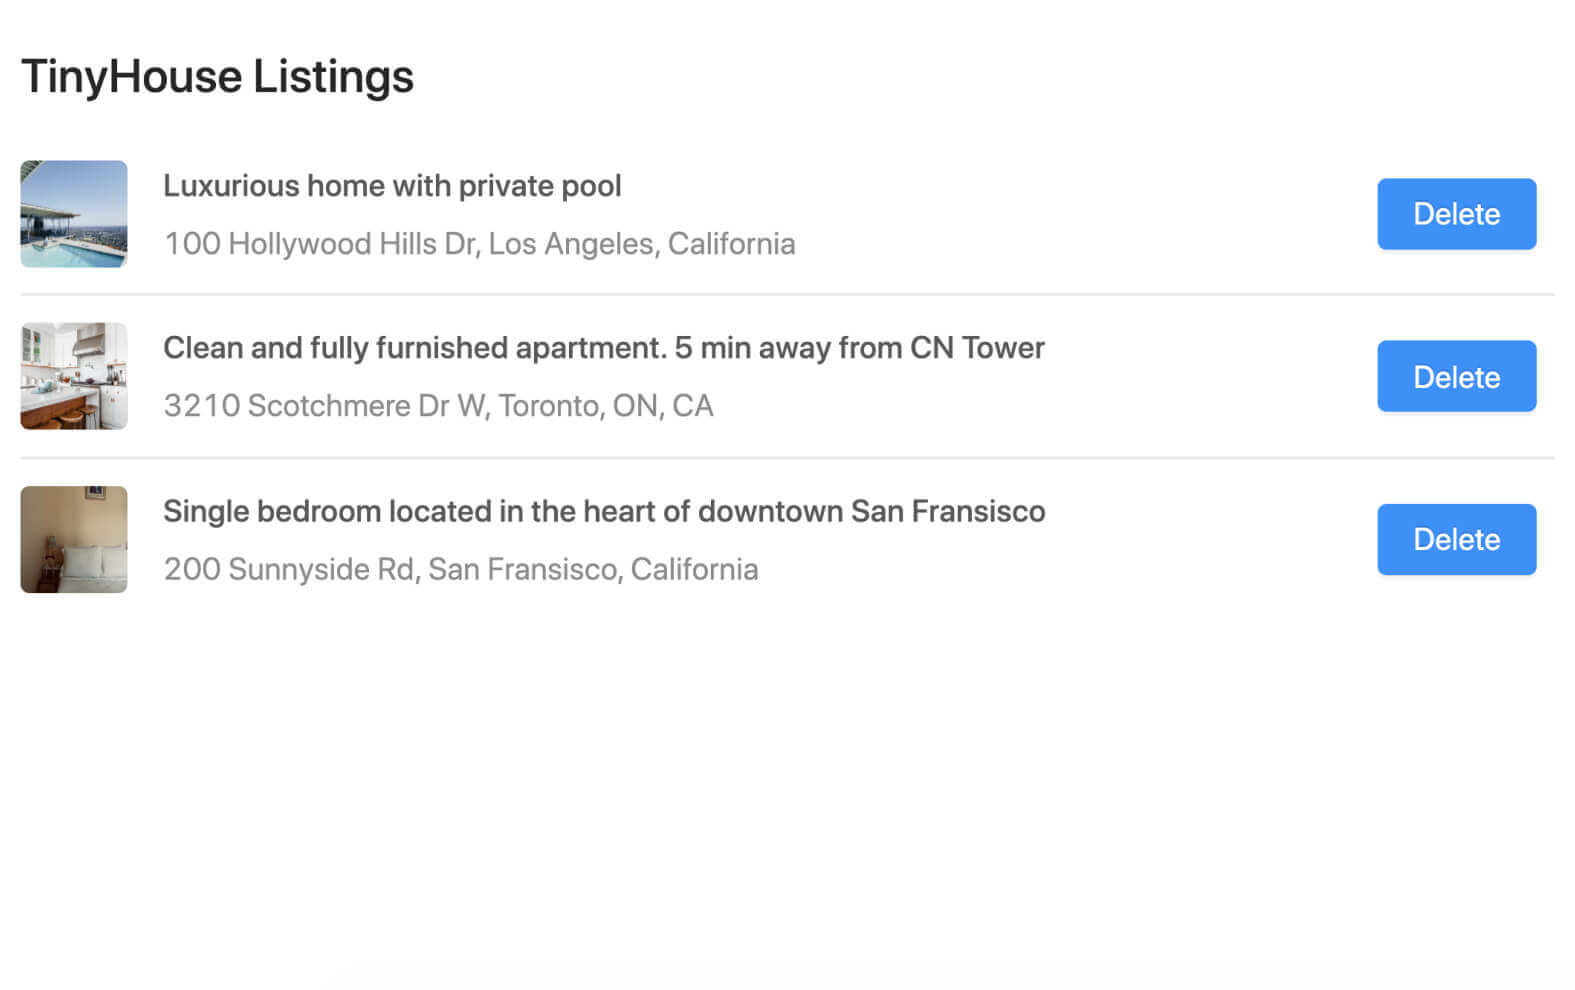Select the 'Single bedroom located in the heart' title
The height and width of the screenshot is (990, 1575).
pos(604,511)
